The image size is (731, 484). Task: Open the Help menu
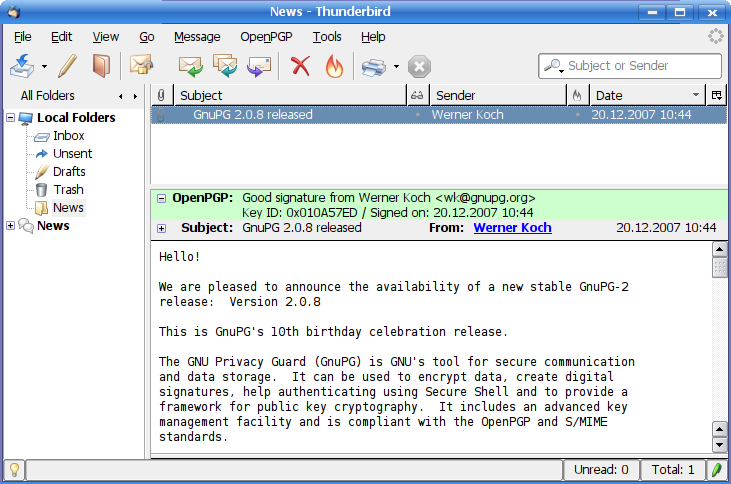coord(373,36)
